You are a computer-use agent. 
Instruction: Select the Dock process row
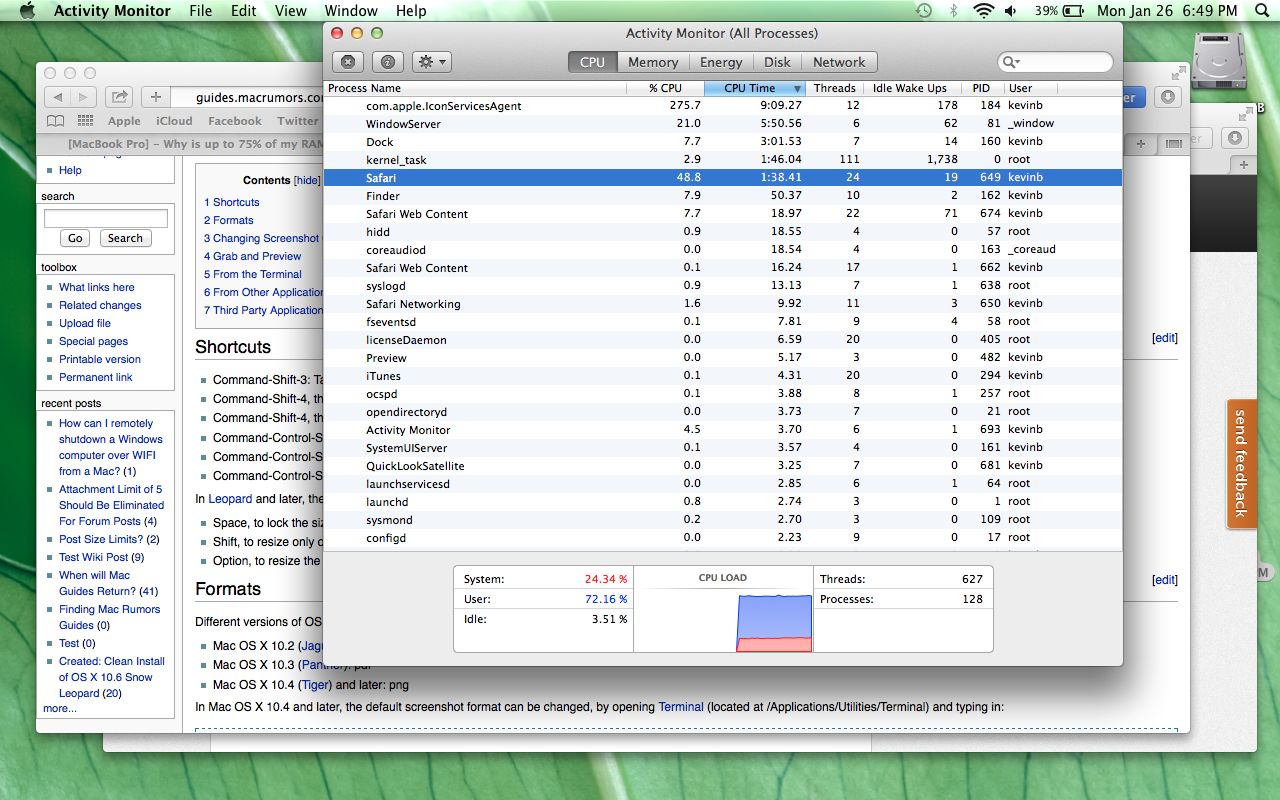point(723,141)
